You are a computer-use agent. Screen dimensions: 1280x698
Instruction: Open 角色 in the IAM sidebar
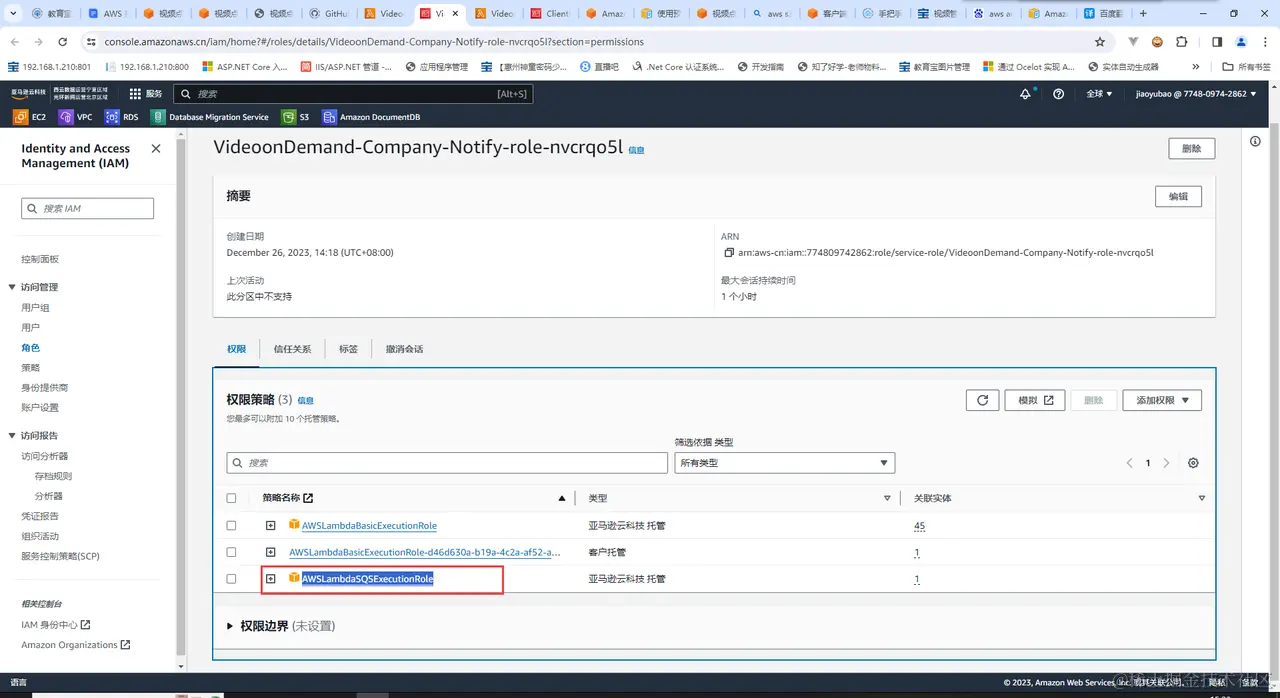pos(31,347)
